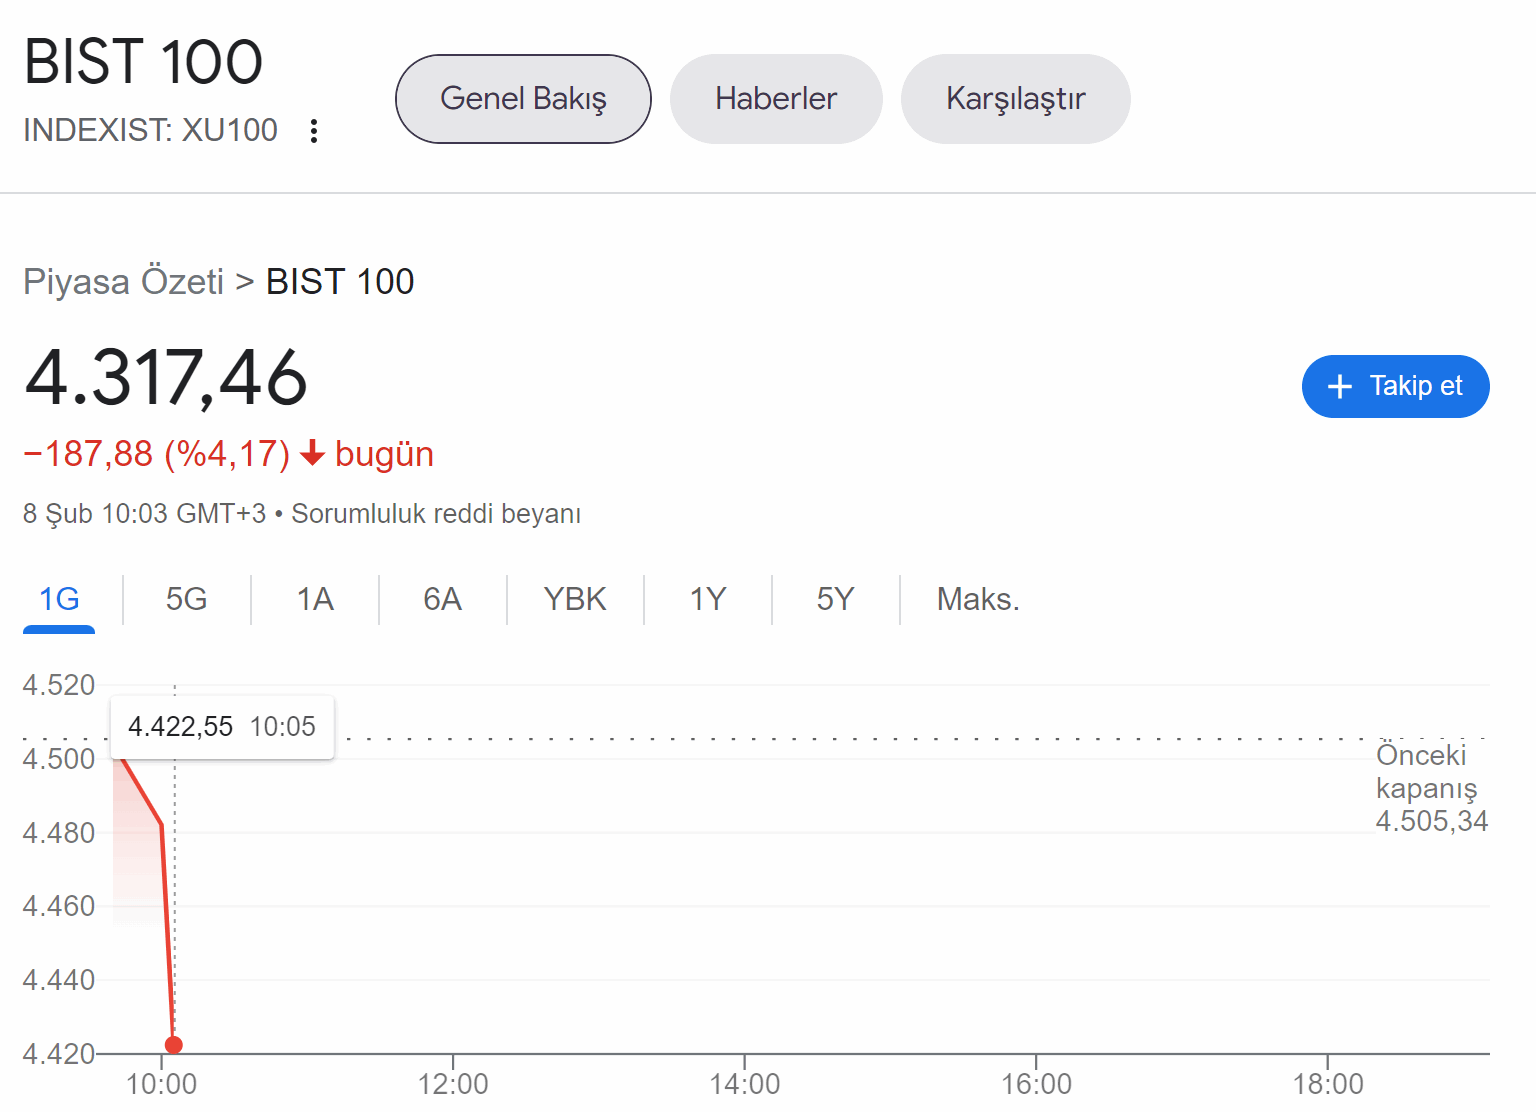Select the 1G time range
1536x1112 pixels.
click(59, 599)
